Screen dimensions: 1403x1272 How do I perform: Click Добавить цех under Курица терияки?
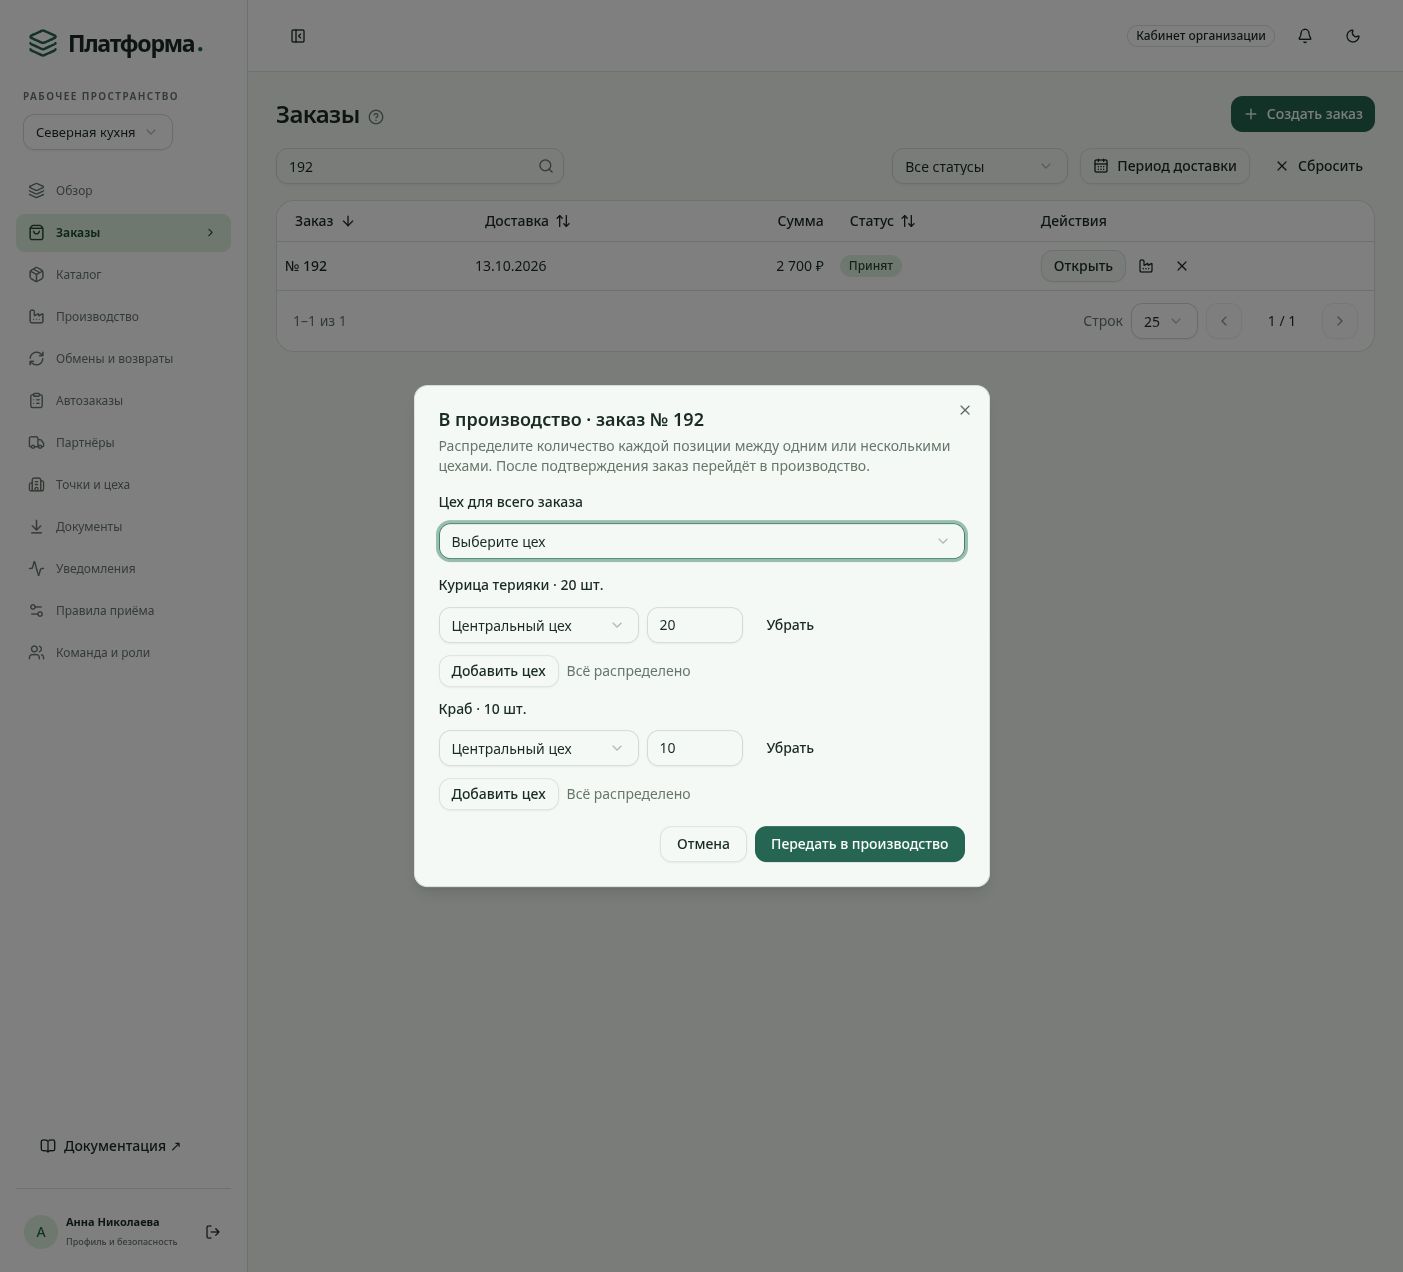498,671
